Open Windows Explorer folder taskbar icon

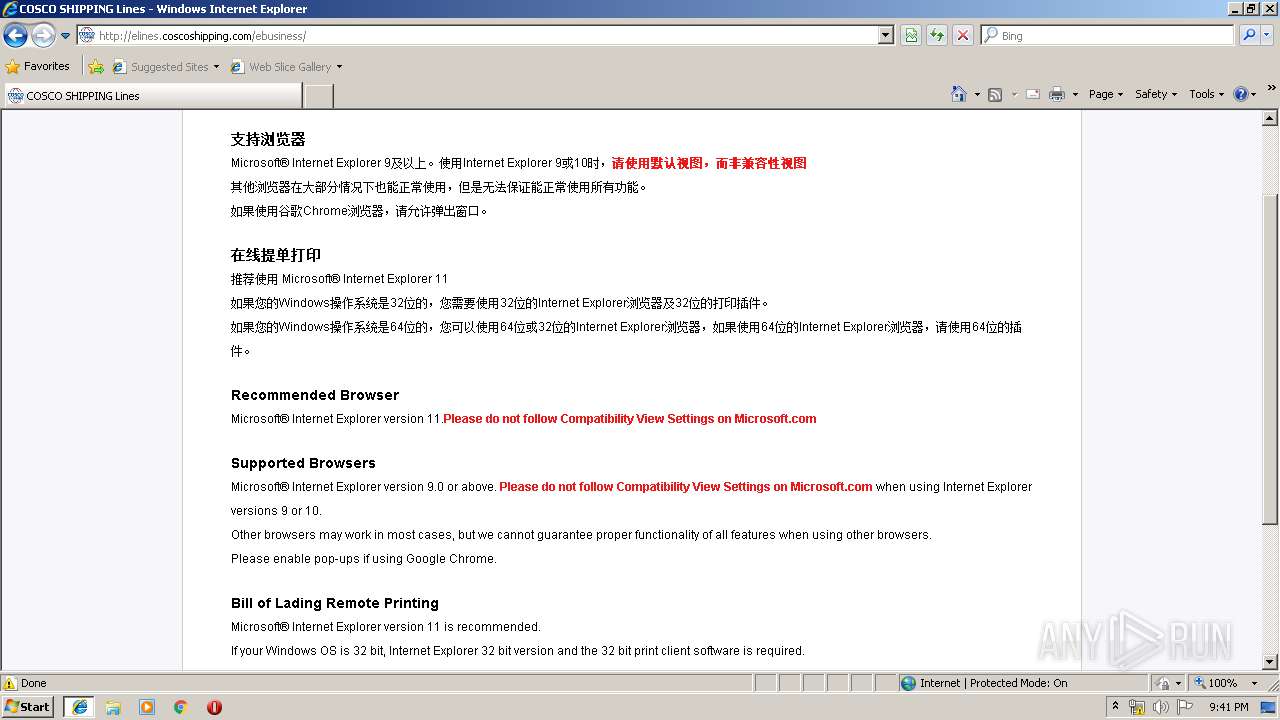[113, 707]
